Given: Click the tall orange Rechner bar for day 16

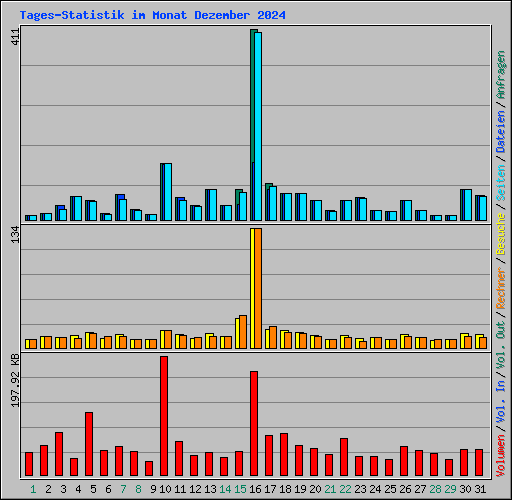Looking at the screenshot, I should click(x=258, y=289).
